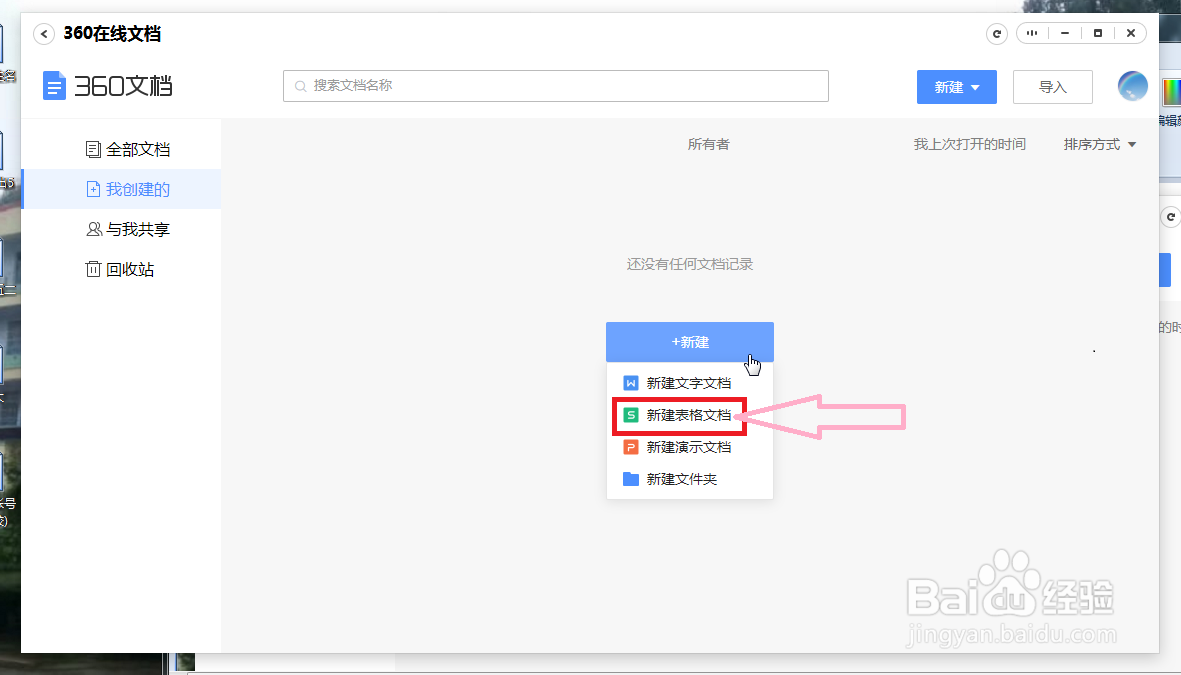Image resolution: width=1181 pixels, height=675 pixels.
Task: Click refresh icon in background window
Action: (1170, 217)
